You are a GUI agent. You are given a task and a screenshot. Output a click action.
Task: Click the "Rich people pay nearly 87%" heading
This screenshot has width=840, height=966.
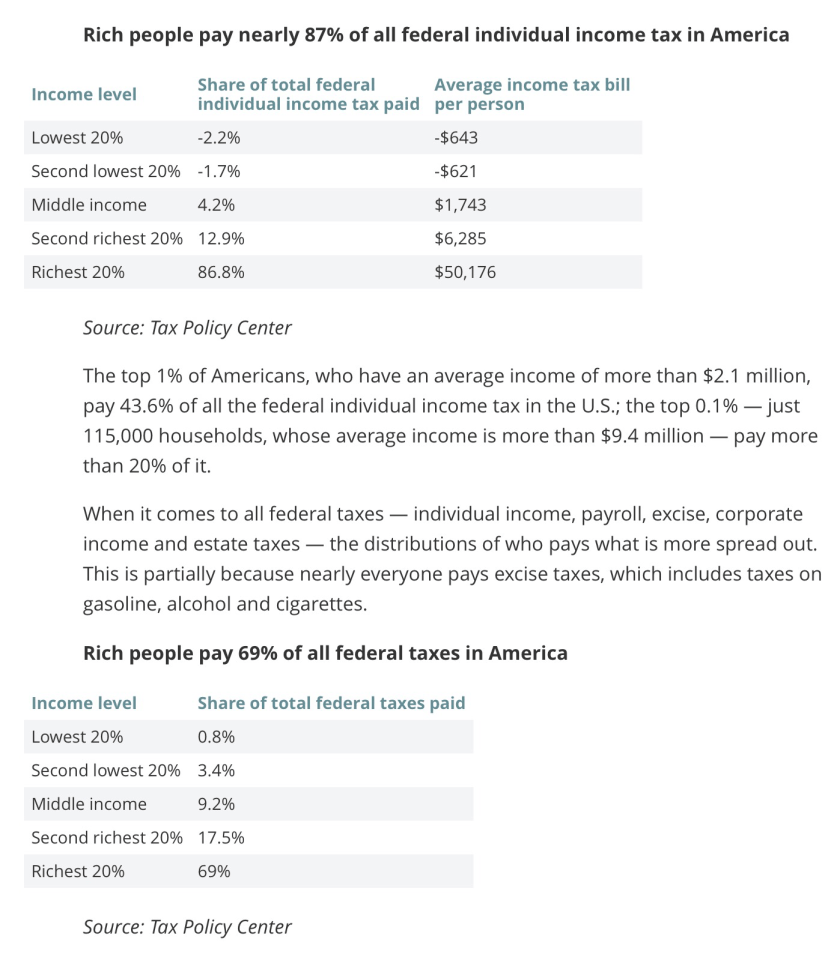[x=435, y=35]
